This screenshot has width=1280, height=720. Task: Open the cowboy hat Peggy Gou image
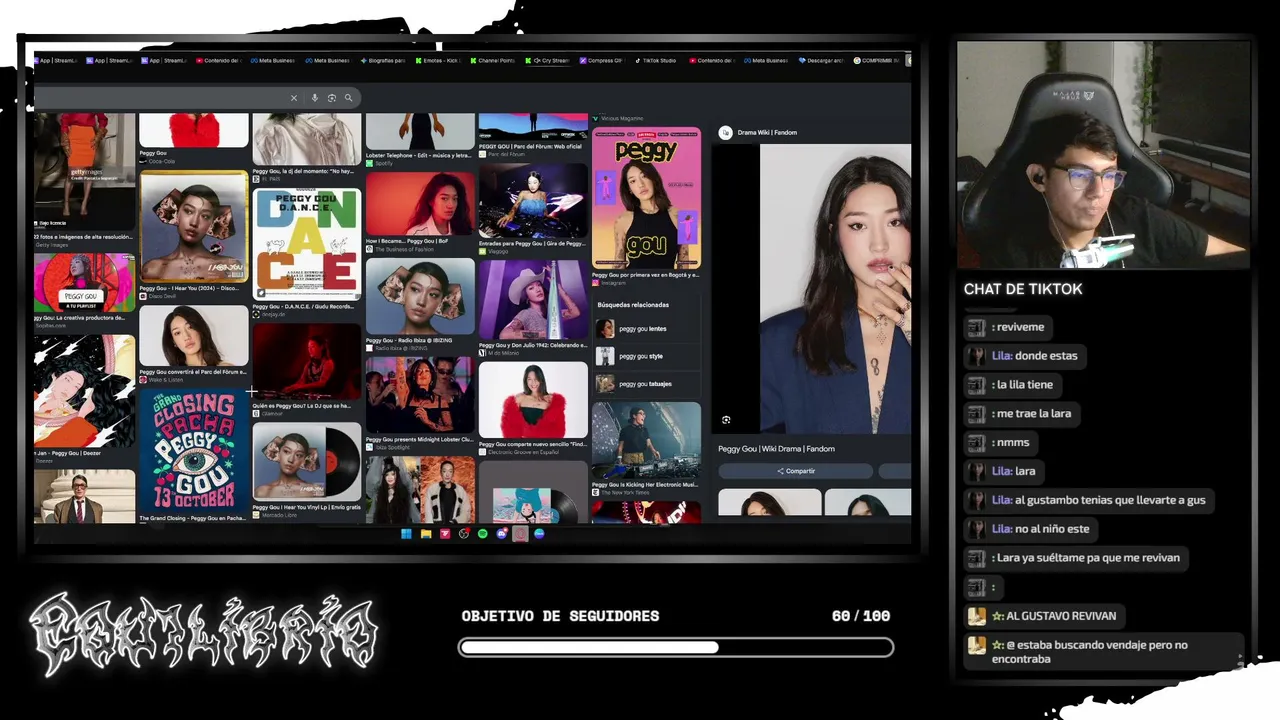point(533,300)
